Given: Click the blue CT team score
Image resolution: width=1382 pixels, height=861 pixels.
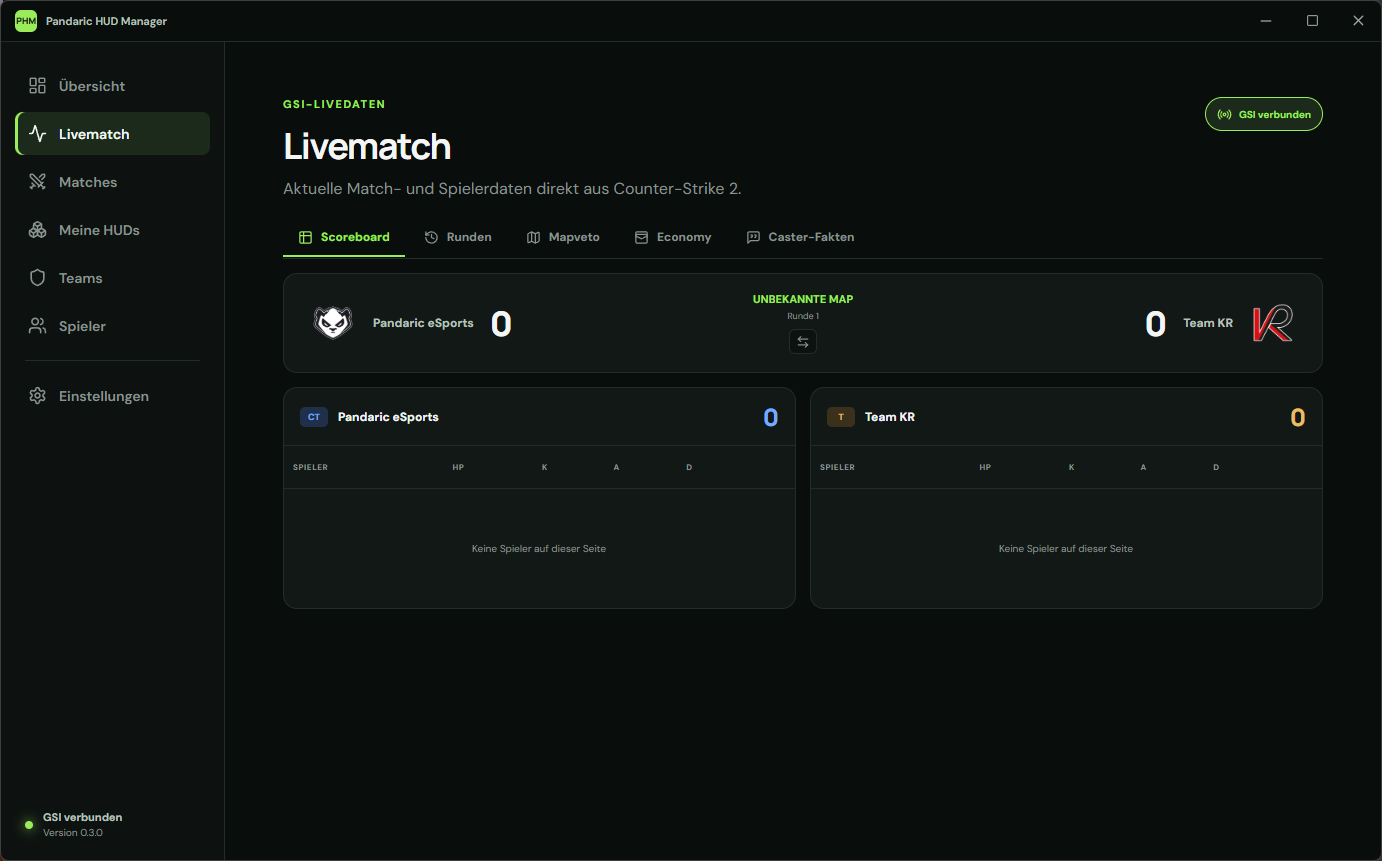Looking at the screenshot, I should click(x=771, y=418).
